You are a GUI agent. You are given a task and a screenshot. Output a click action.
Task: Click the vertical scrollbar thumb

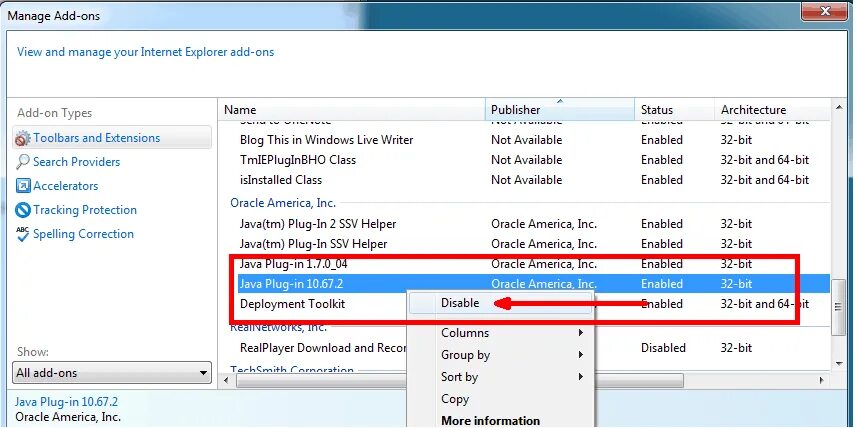point(838,307)
